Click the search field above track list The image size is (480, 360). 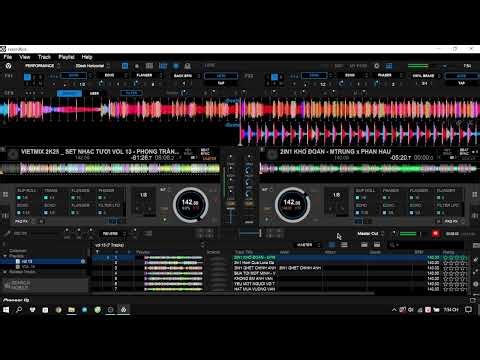point(426,245)
